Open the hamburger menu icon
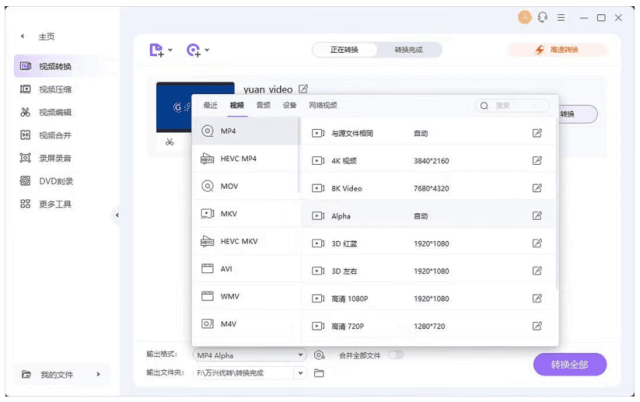 561,18
